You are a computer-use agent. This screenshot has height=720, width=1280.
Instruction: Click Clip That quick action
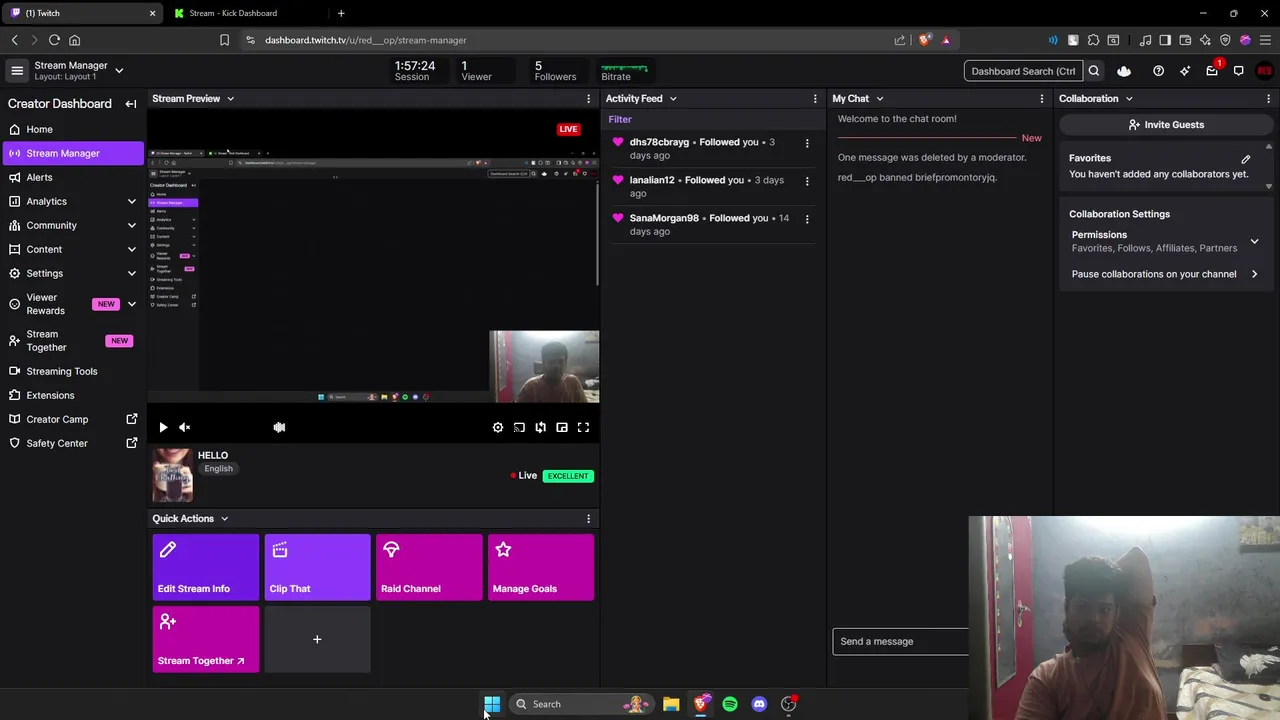pos(317,567)
